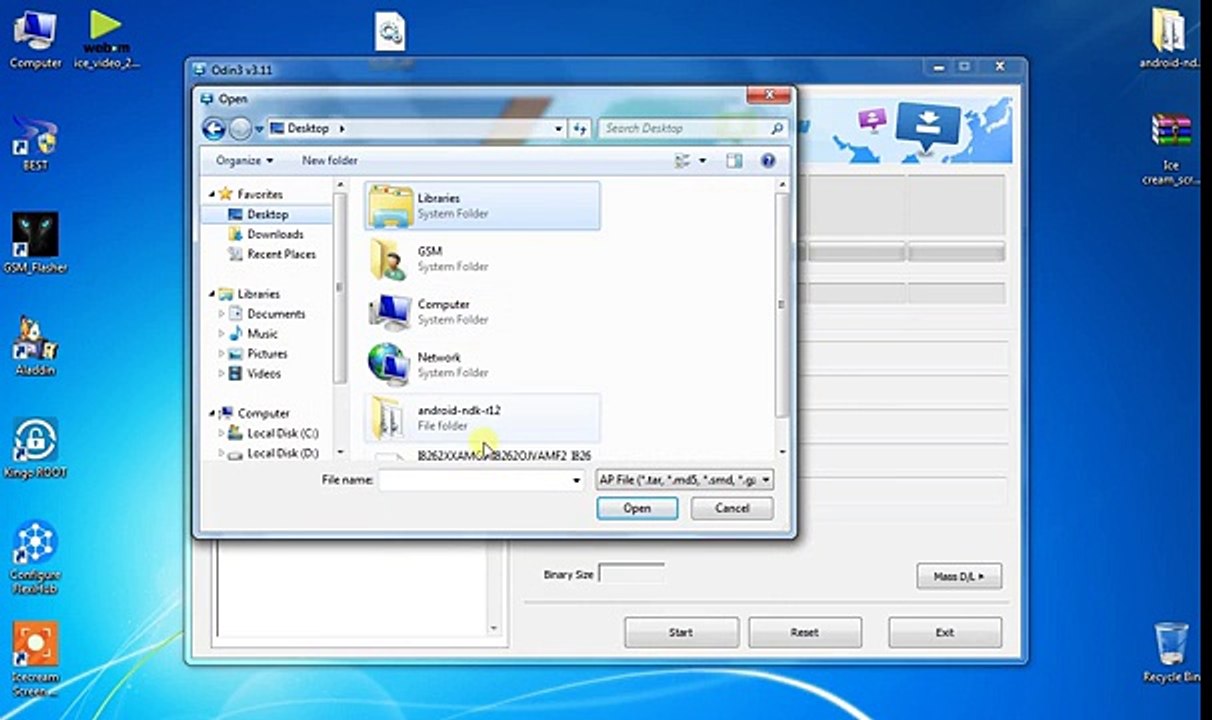Select the Computer item in file list
Viewport: 1212px width, 720px height.
click(483, 312)
